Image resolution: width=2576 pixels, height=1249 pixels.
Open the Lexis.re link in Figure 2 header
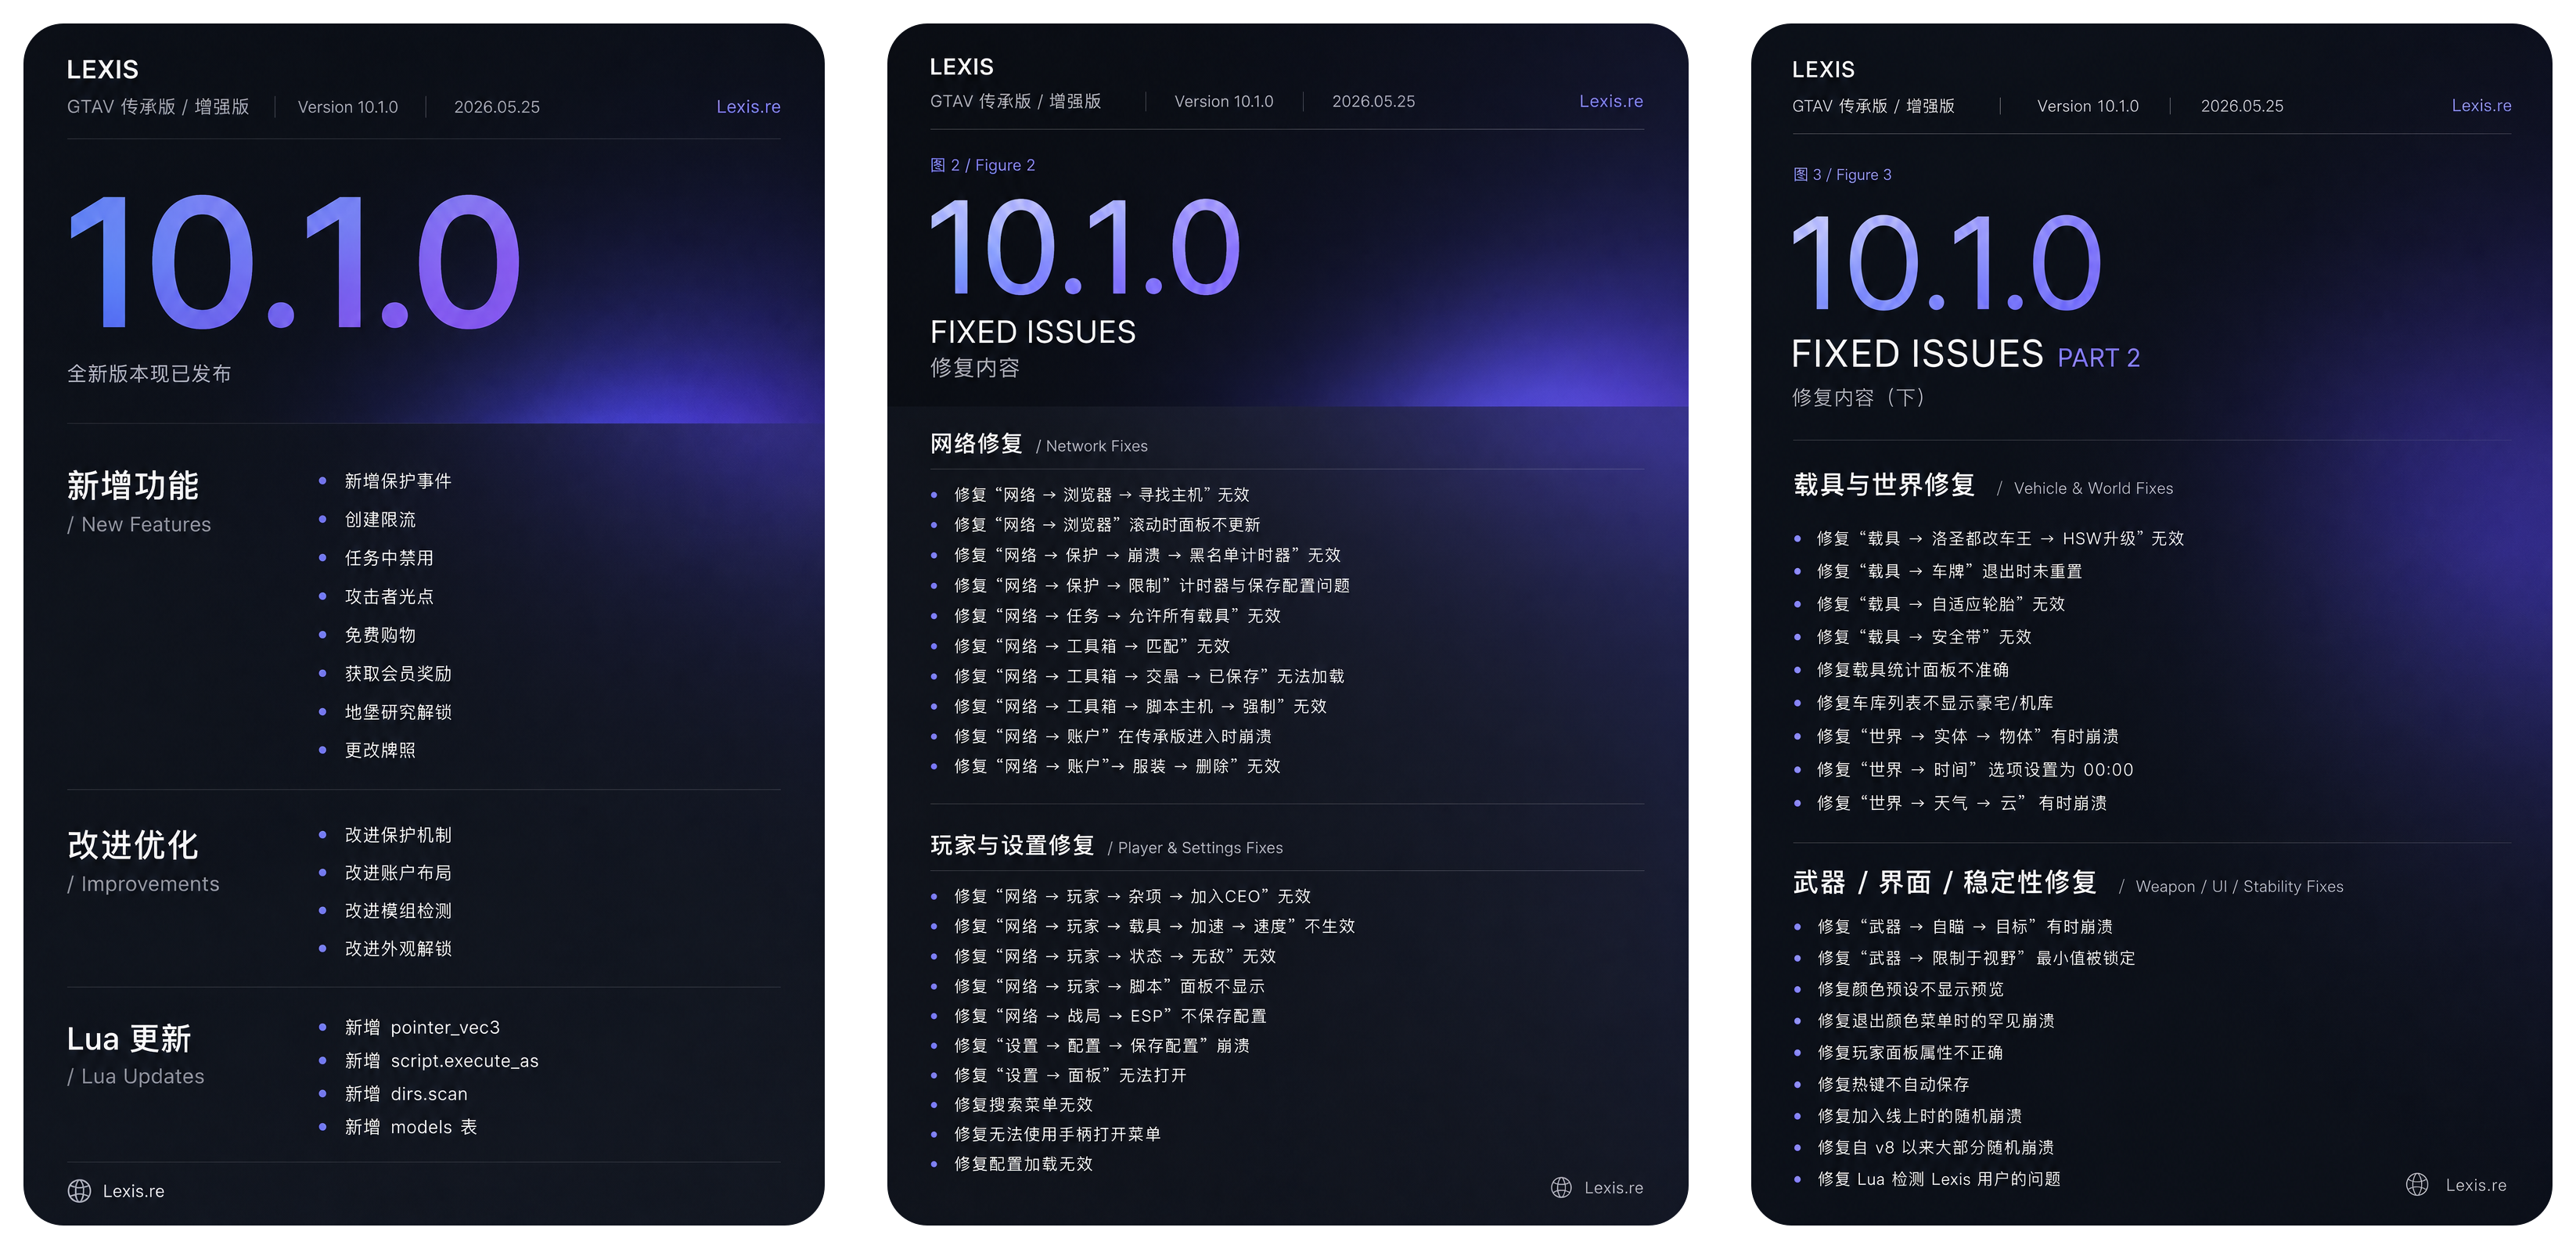(1611, 101)
